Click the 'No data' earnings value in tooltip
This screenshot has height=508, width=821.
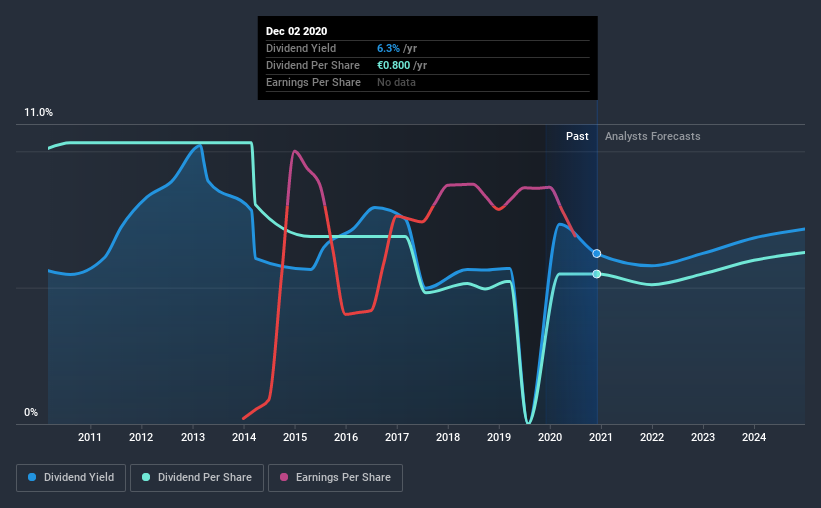tap(396, 82)
